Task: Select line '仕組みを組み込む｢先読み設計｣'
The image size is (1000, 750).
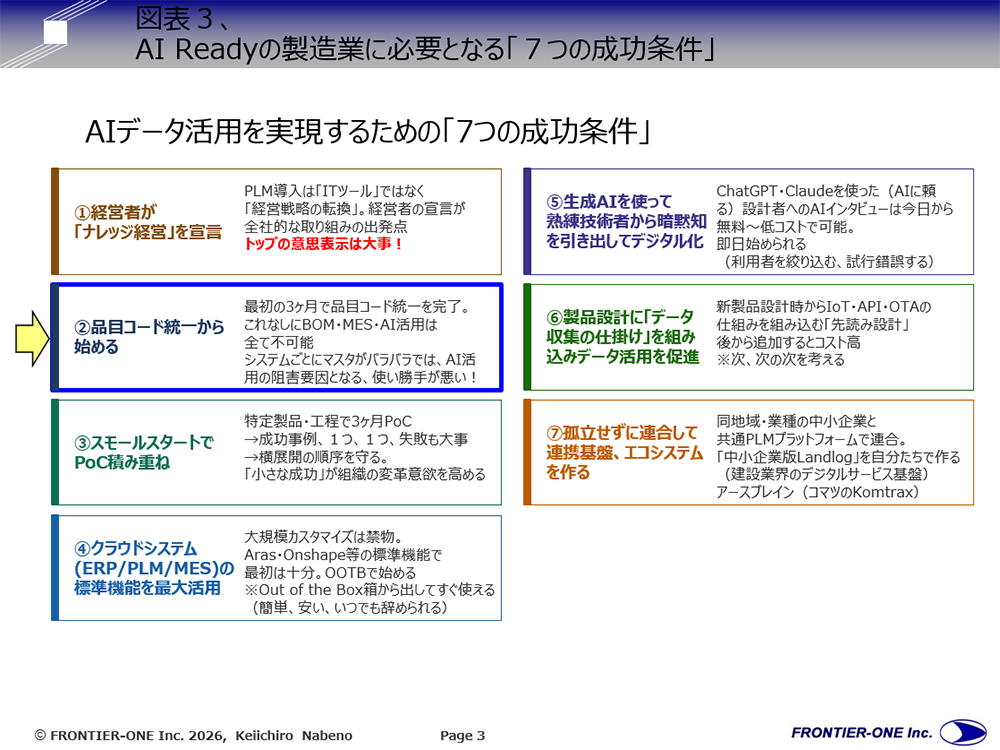Action: 812,324
